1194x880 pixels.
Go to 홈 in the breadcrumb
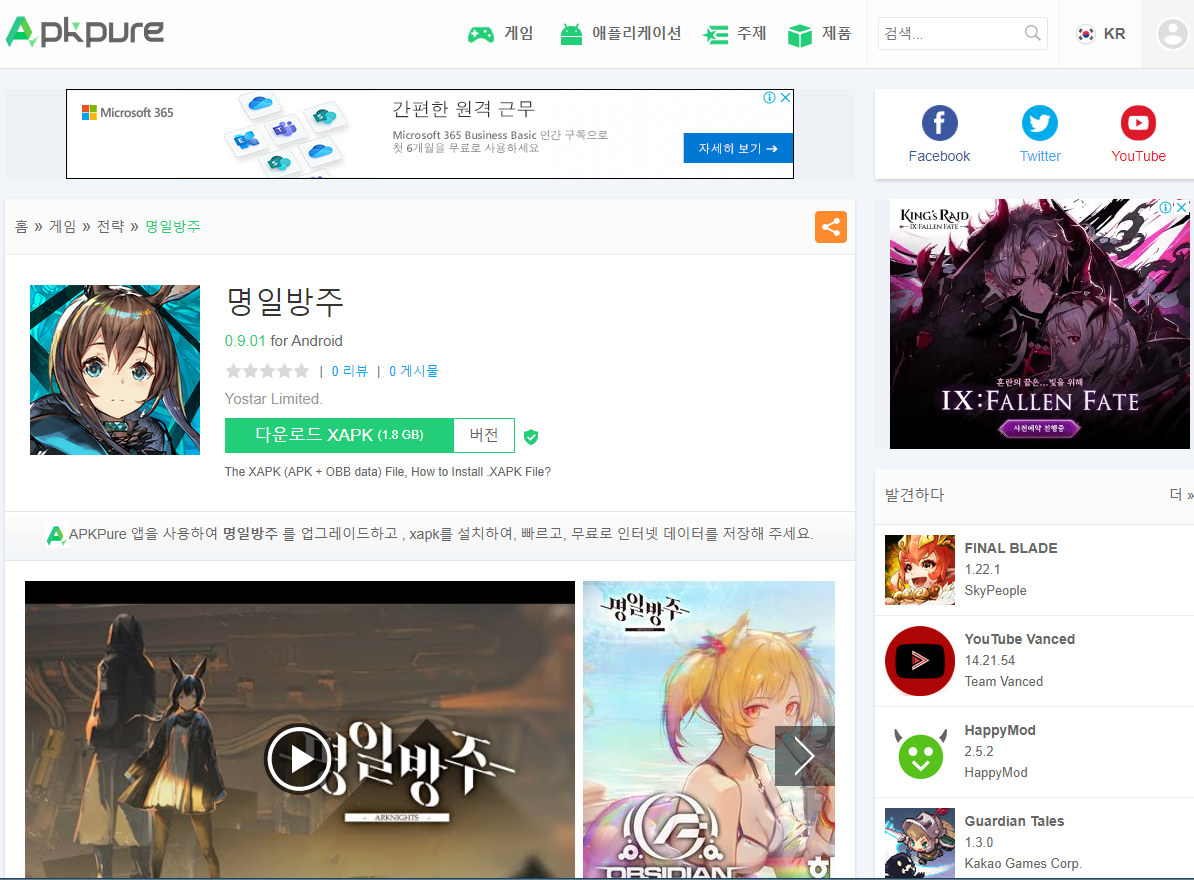click(x=21, y=226)
